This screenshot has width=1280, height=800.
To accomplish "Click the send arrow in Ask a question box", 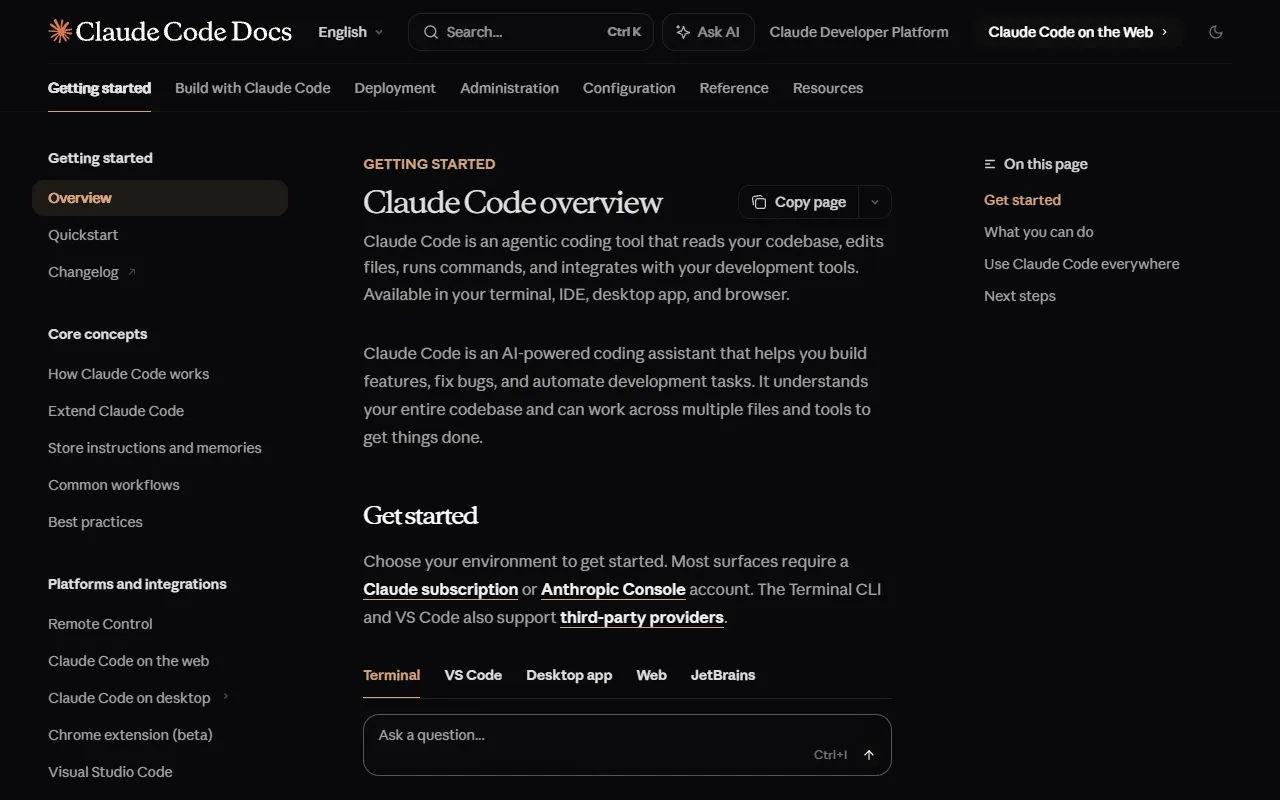I will (x=868, y=755).
